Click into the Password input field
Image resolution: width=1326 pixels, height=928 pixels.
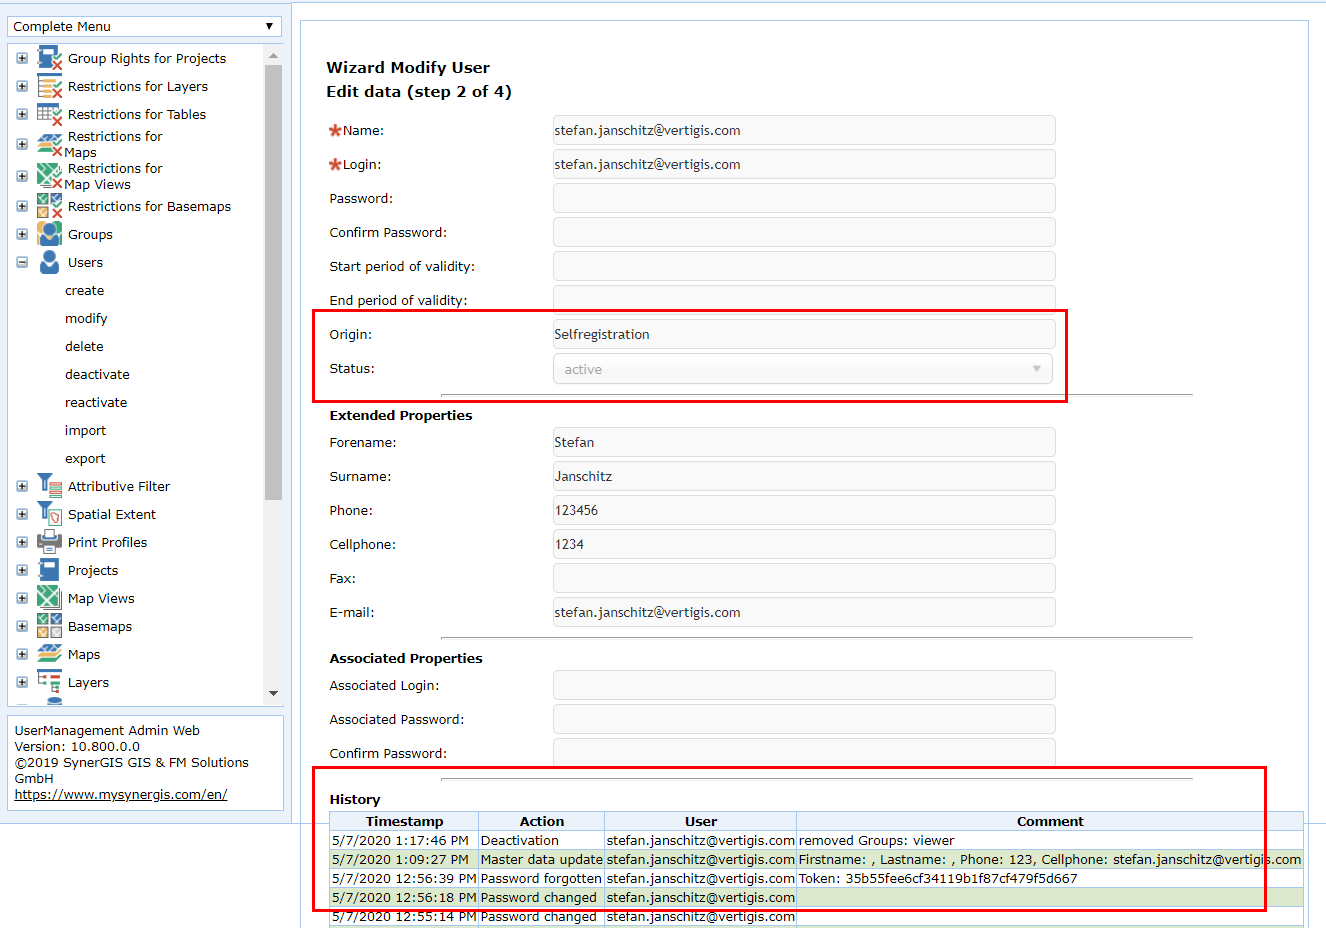point(803,198)
